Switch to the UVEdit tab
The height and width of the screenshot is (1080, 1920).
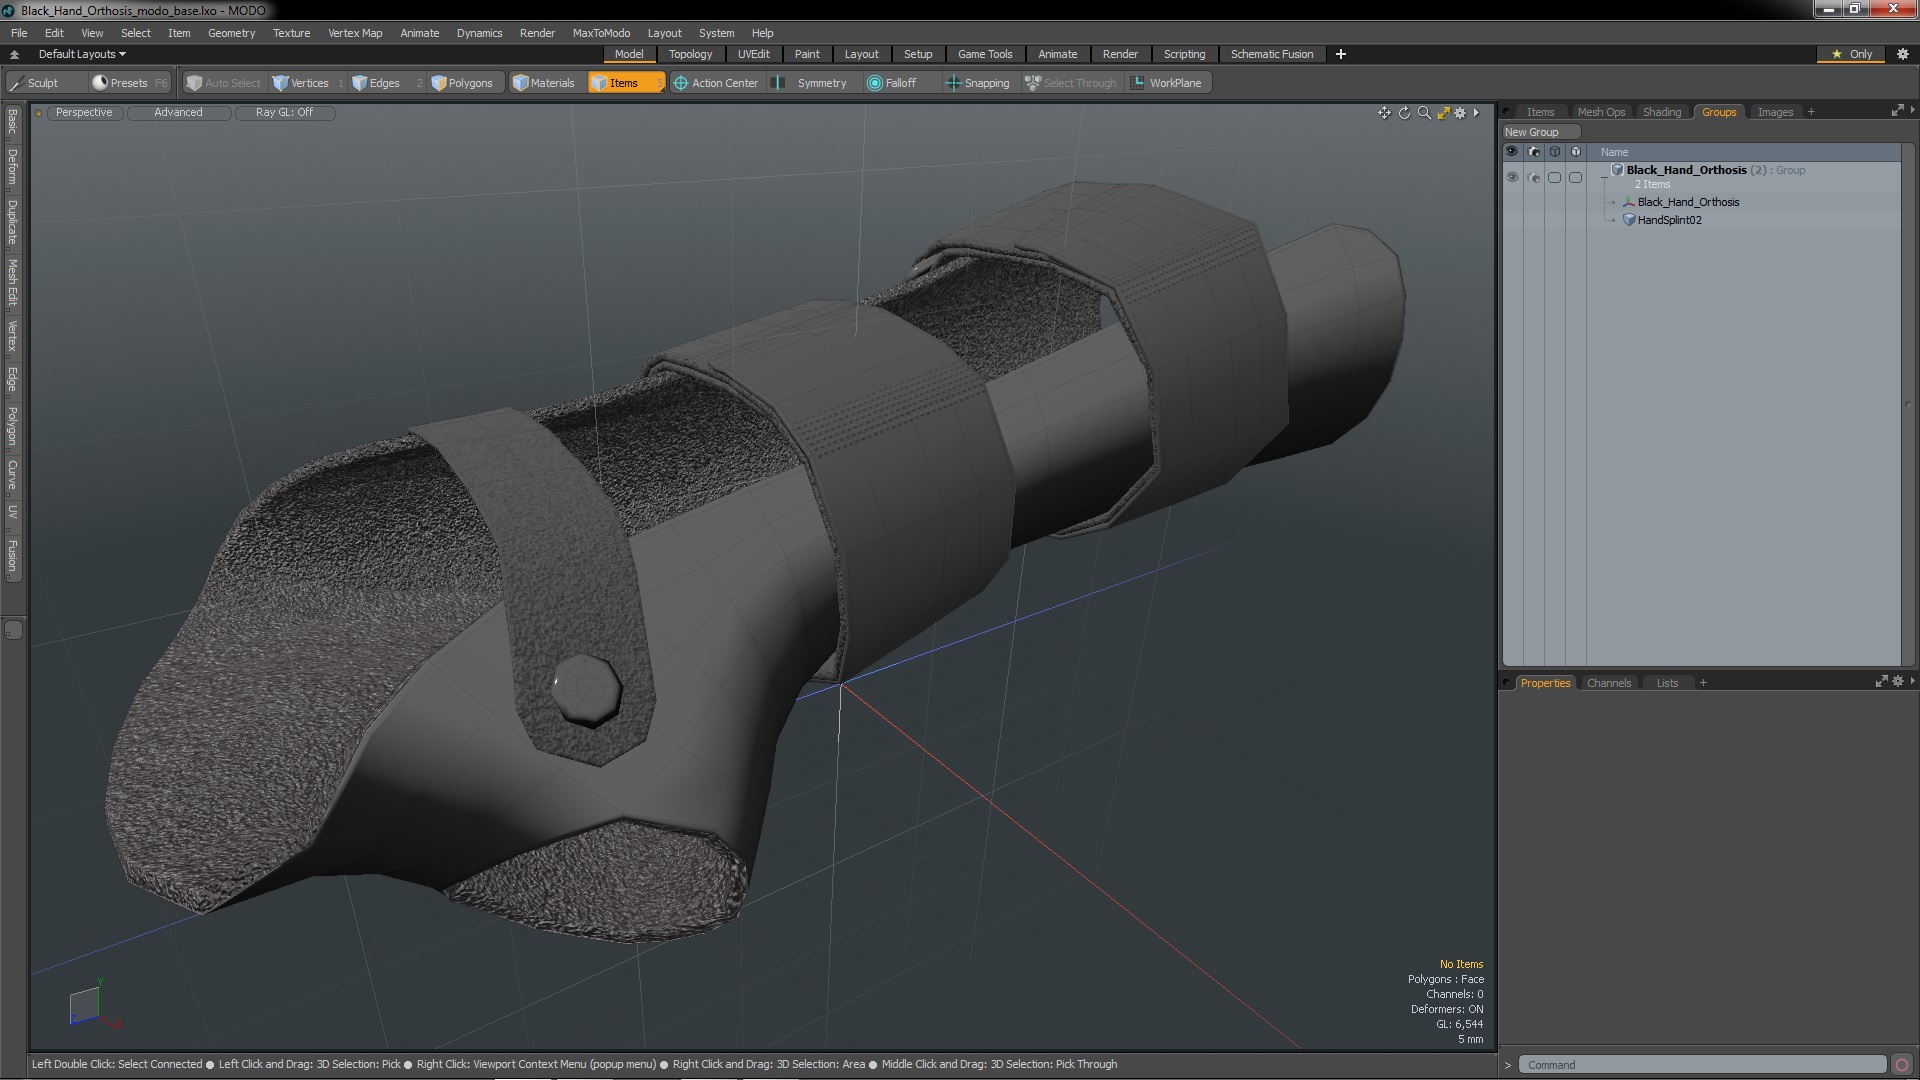coord(754,54)
